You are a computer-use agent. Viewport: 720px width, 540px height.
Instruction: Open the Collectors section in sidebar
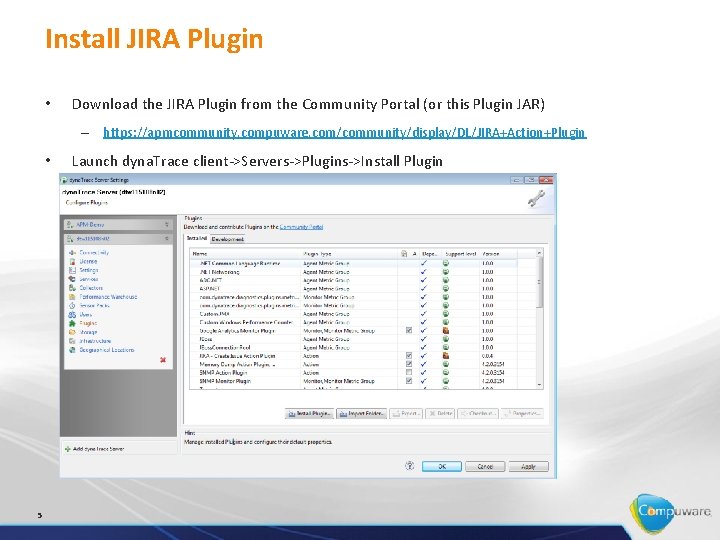[x=91, y=288]
